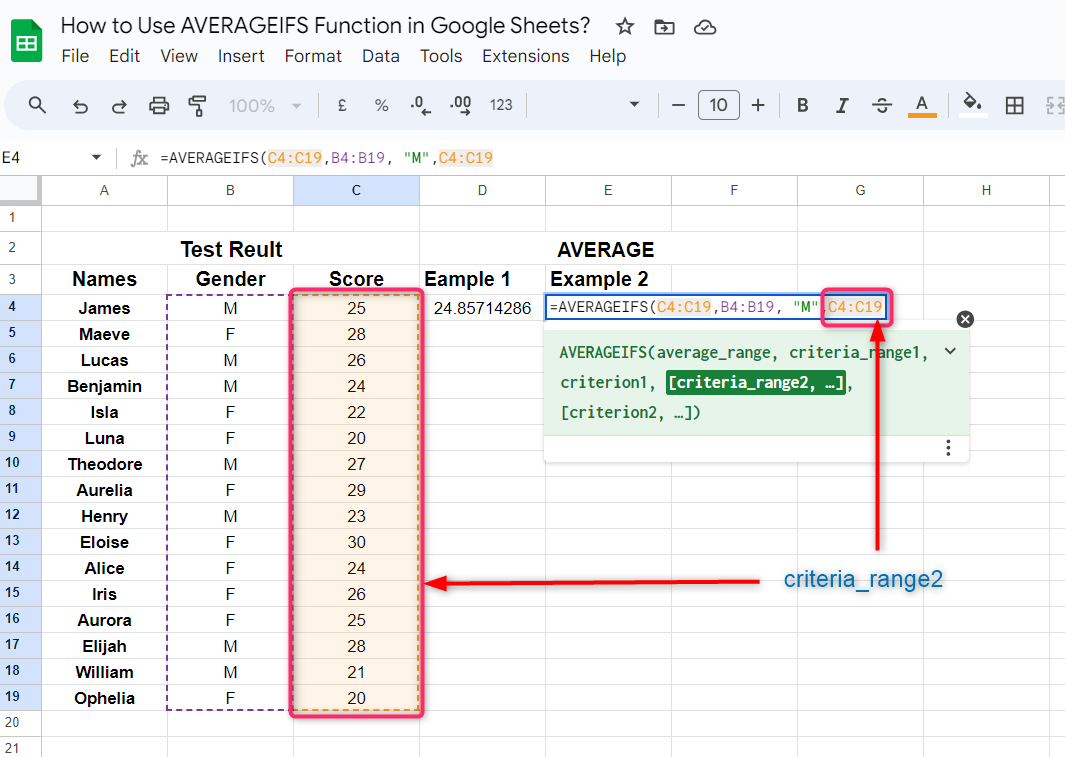The width and height of the screenshot is (1065, 757).
Task: Select the Theodore name cell
Action: point(104,464)
